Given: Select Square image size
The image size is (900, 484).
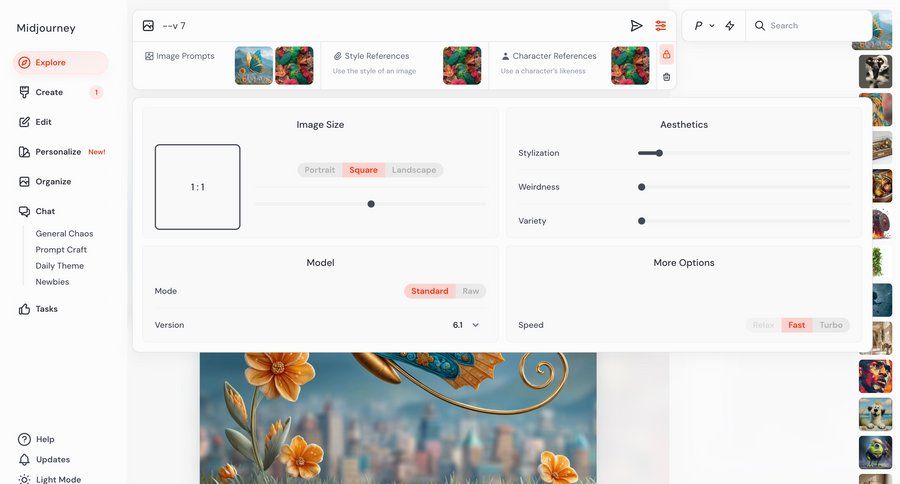Looking at the screenshot, I should point(363,170).
